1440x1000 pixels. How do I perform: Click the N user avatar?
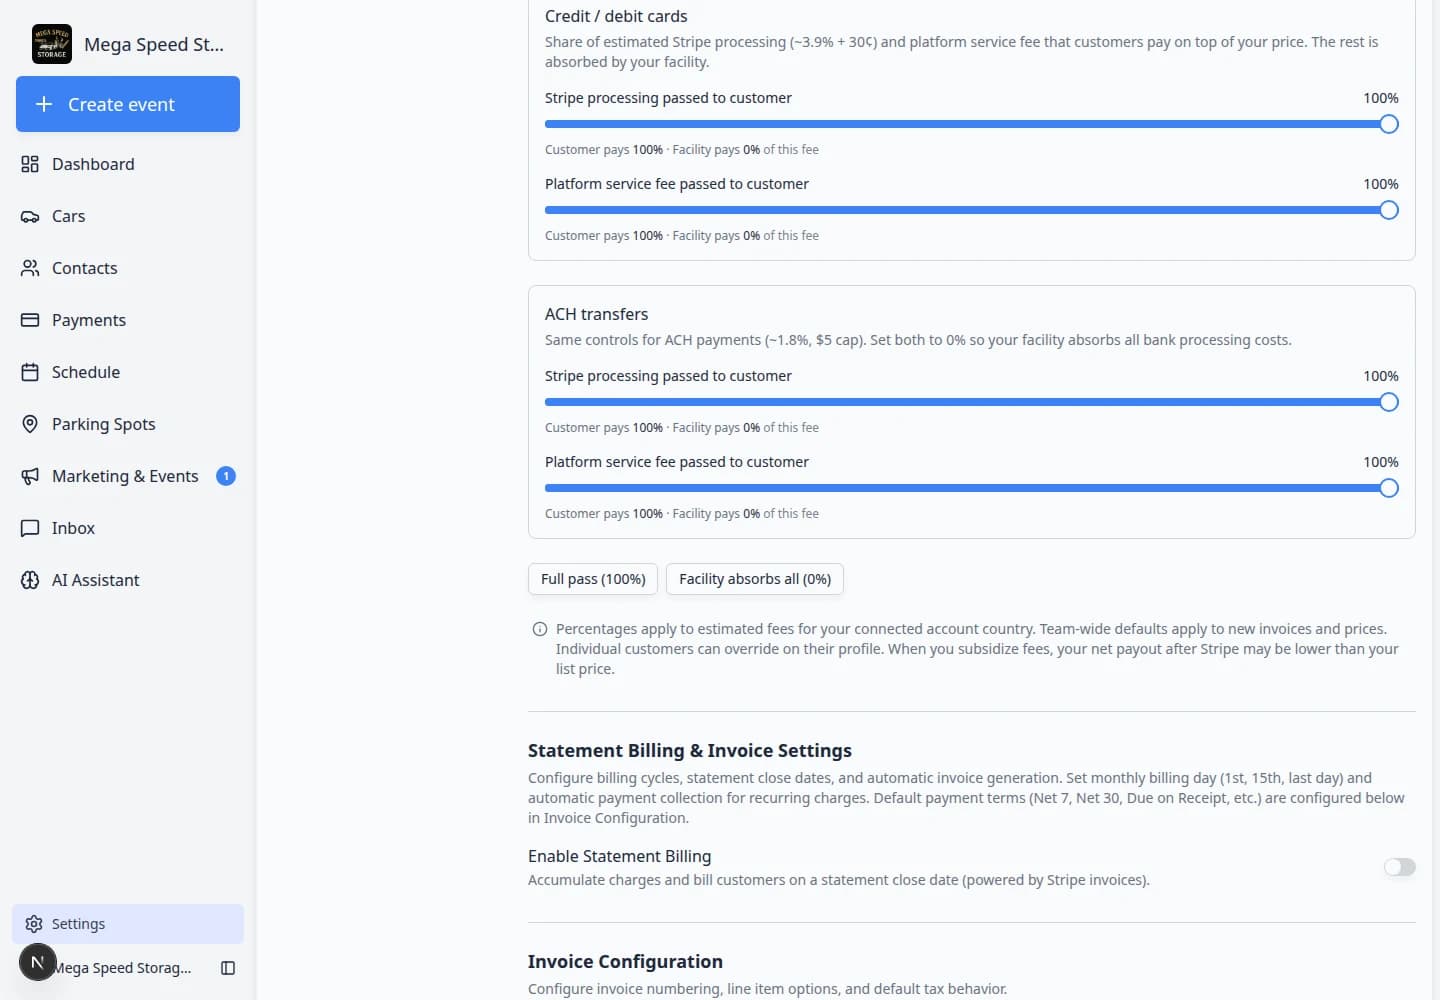[x=38, y=962]
